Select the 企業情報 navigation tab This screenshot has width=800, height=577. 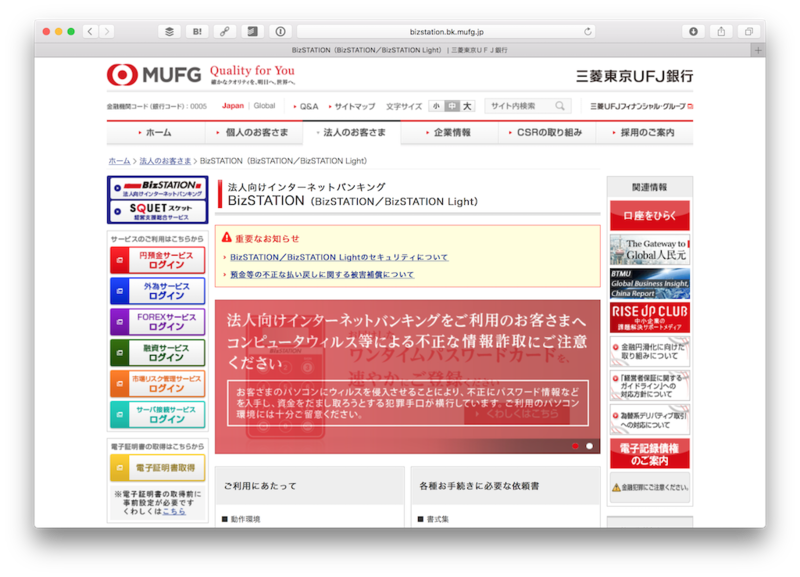[x=449, y=133]
